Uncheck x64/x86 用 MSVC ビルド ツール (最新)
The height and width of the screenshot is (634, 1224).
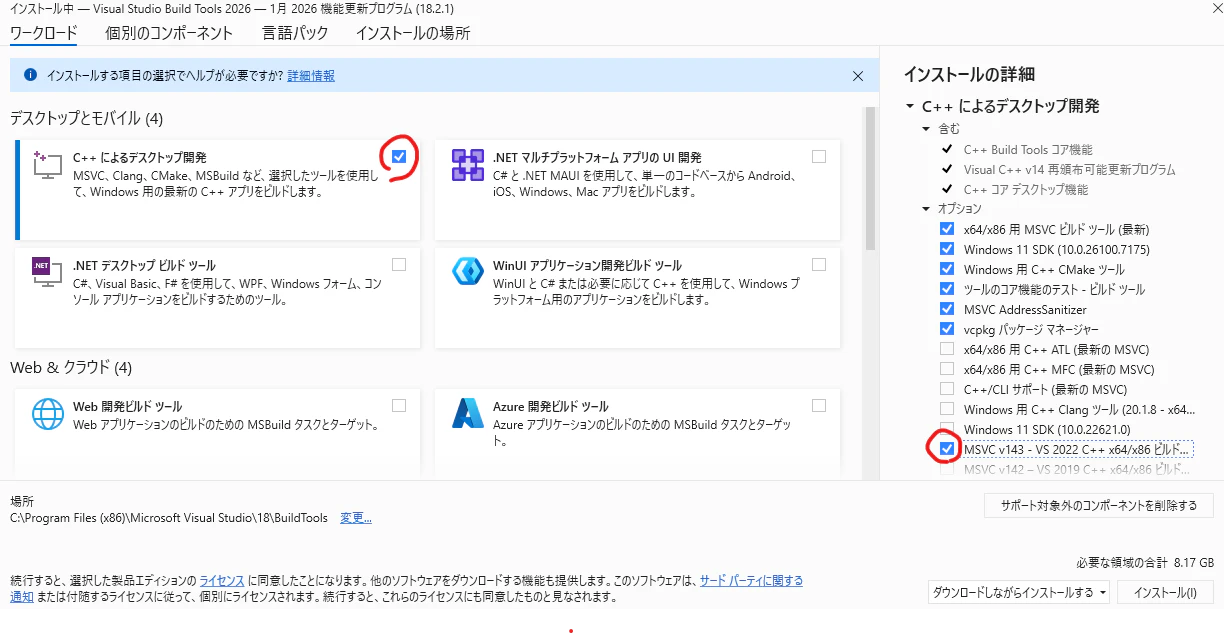(x=947, y=229)
